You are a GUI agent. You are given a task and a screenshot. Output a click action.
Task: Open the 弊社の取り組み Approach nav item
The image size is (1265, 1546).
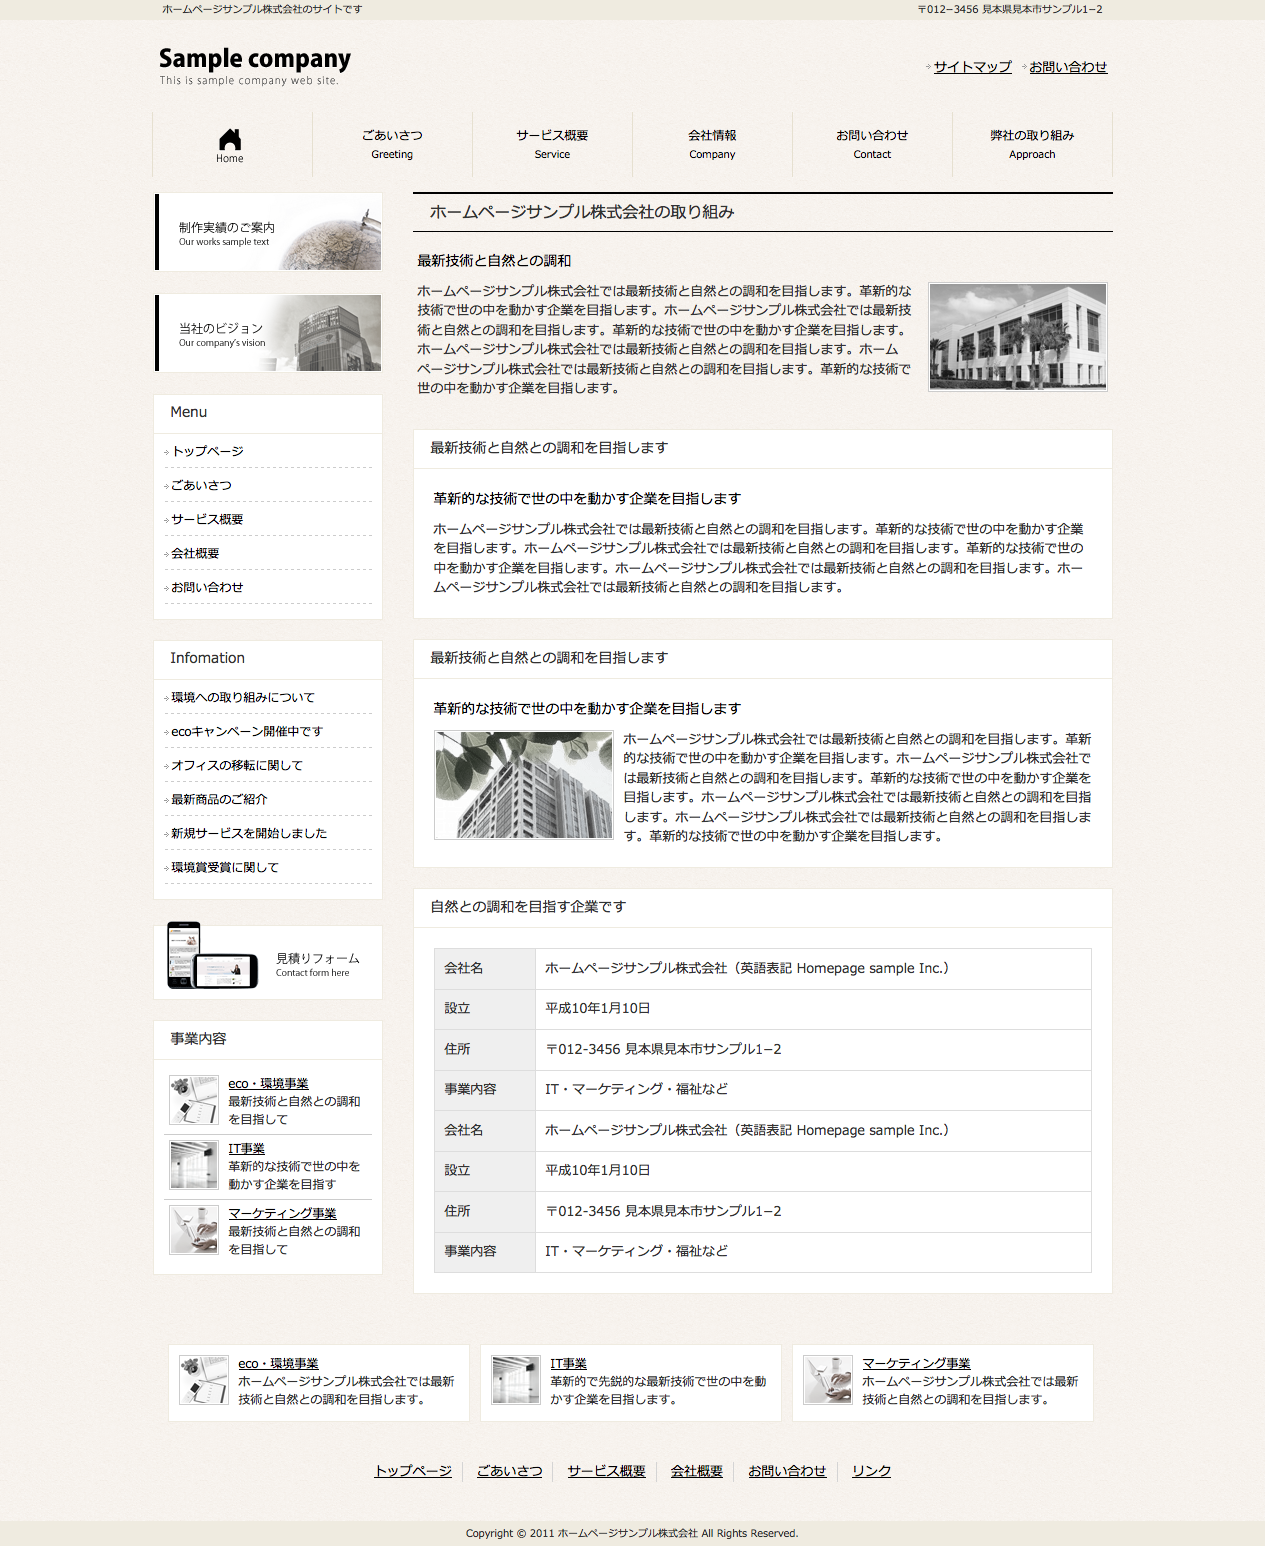1032,144
